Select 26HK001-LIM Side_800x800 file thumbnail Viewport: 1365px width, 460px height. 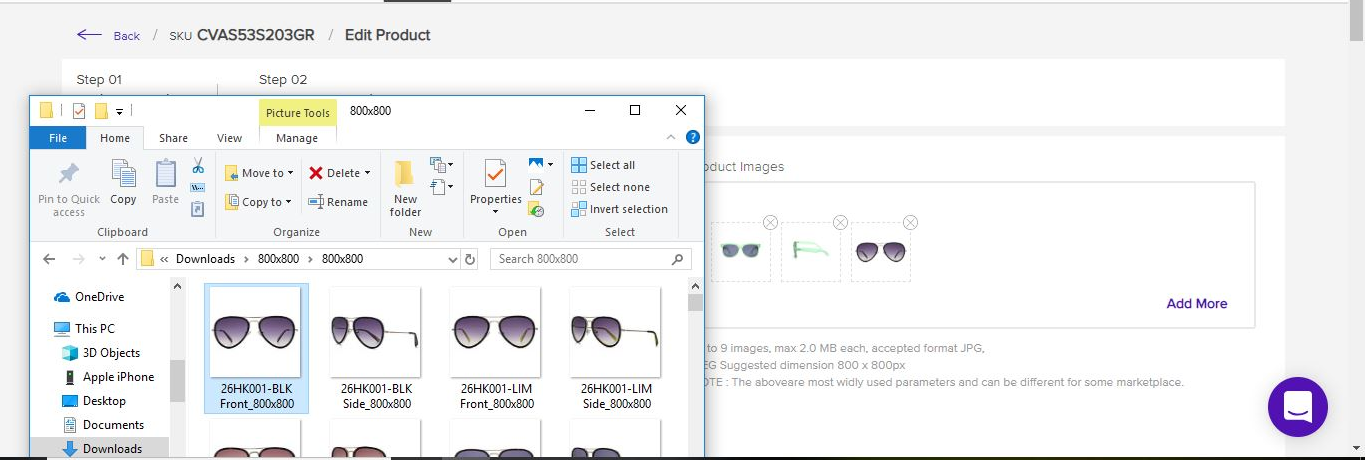[x=616, y=348]
